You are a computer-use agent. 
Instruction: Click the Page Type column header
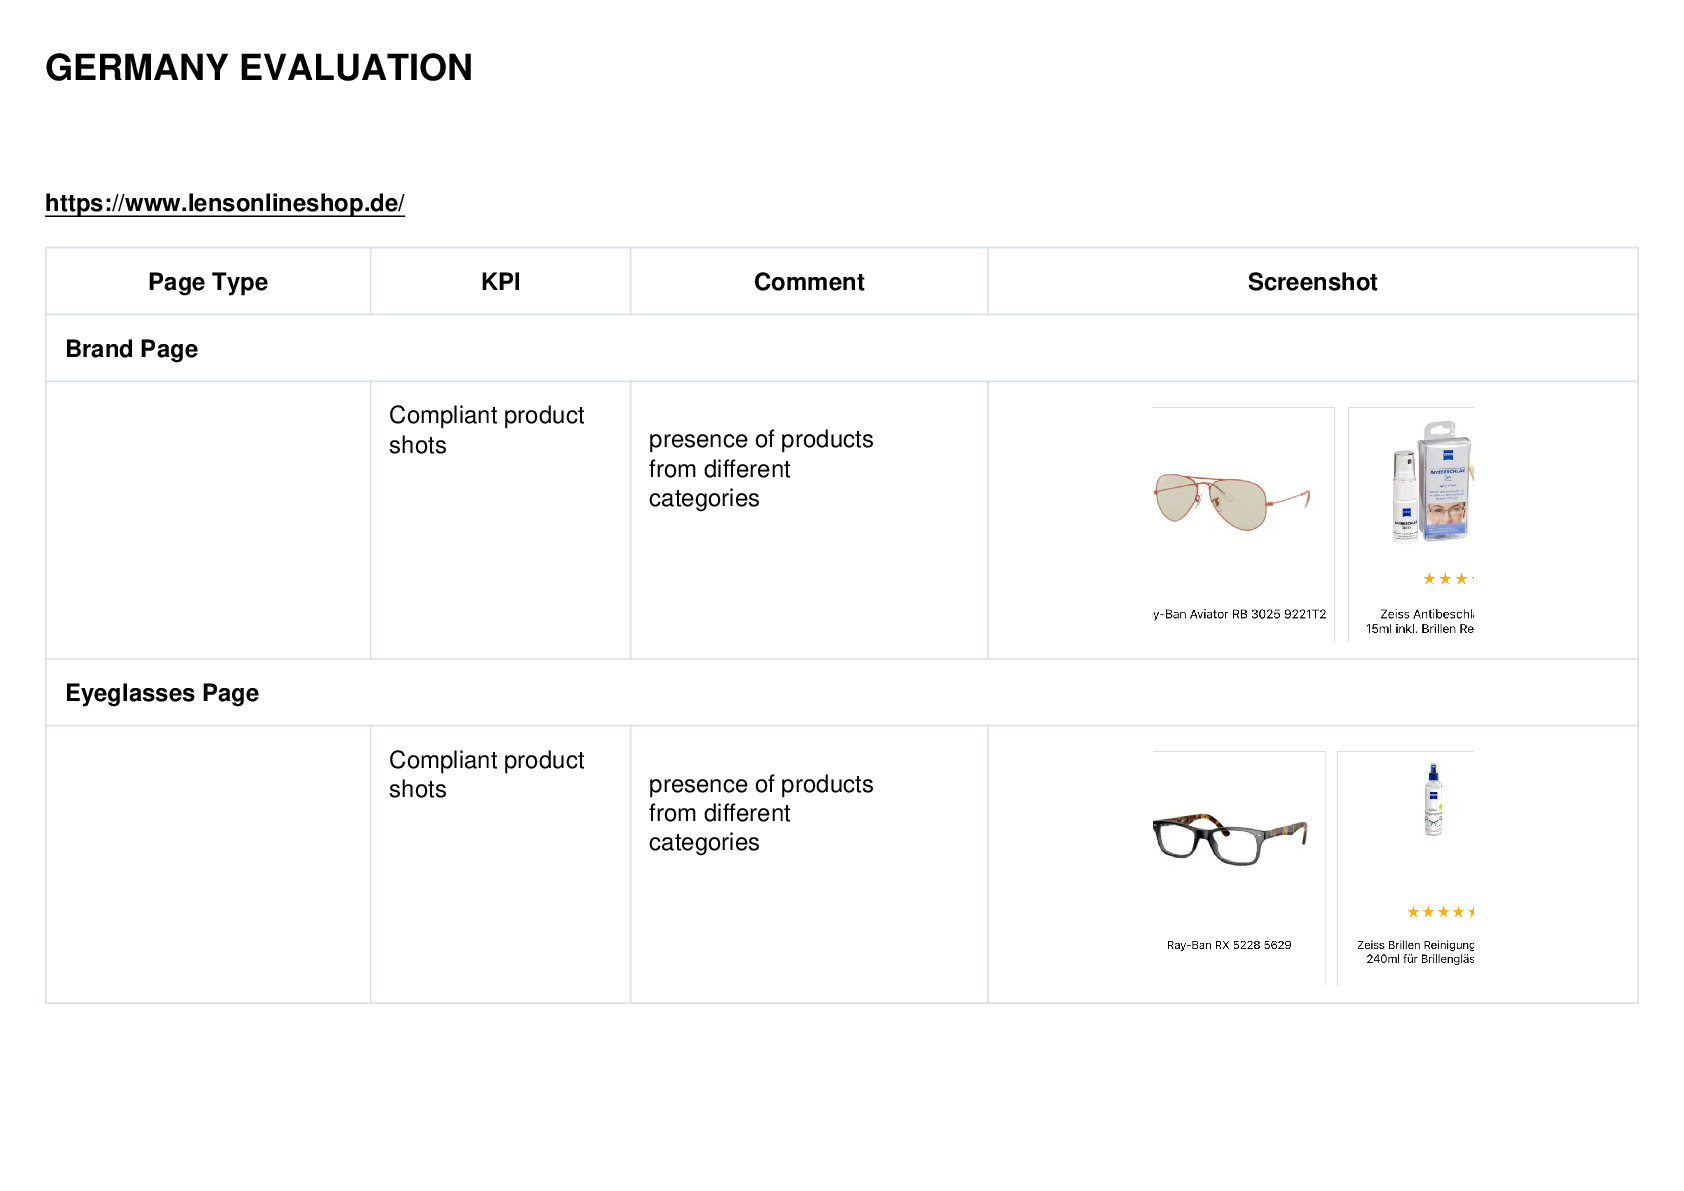pos(208,282)
